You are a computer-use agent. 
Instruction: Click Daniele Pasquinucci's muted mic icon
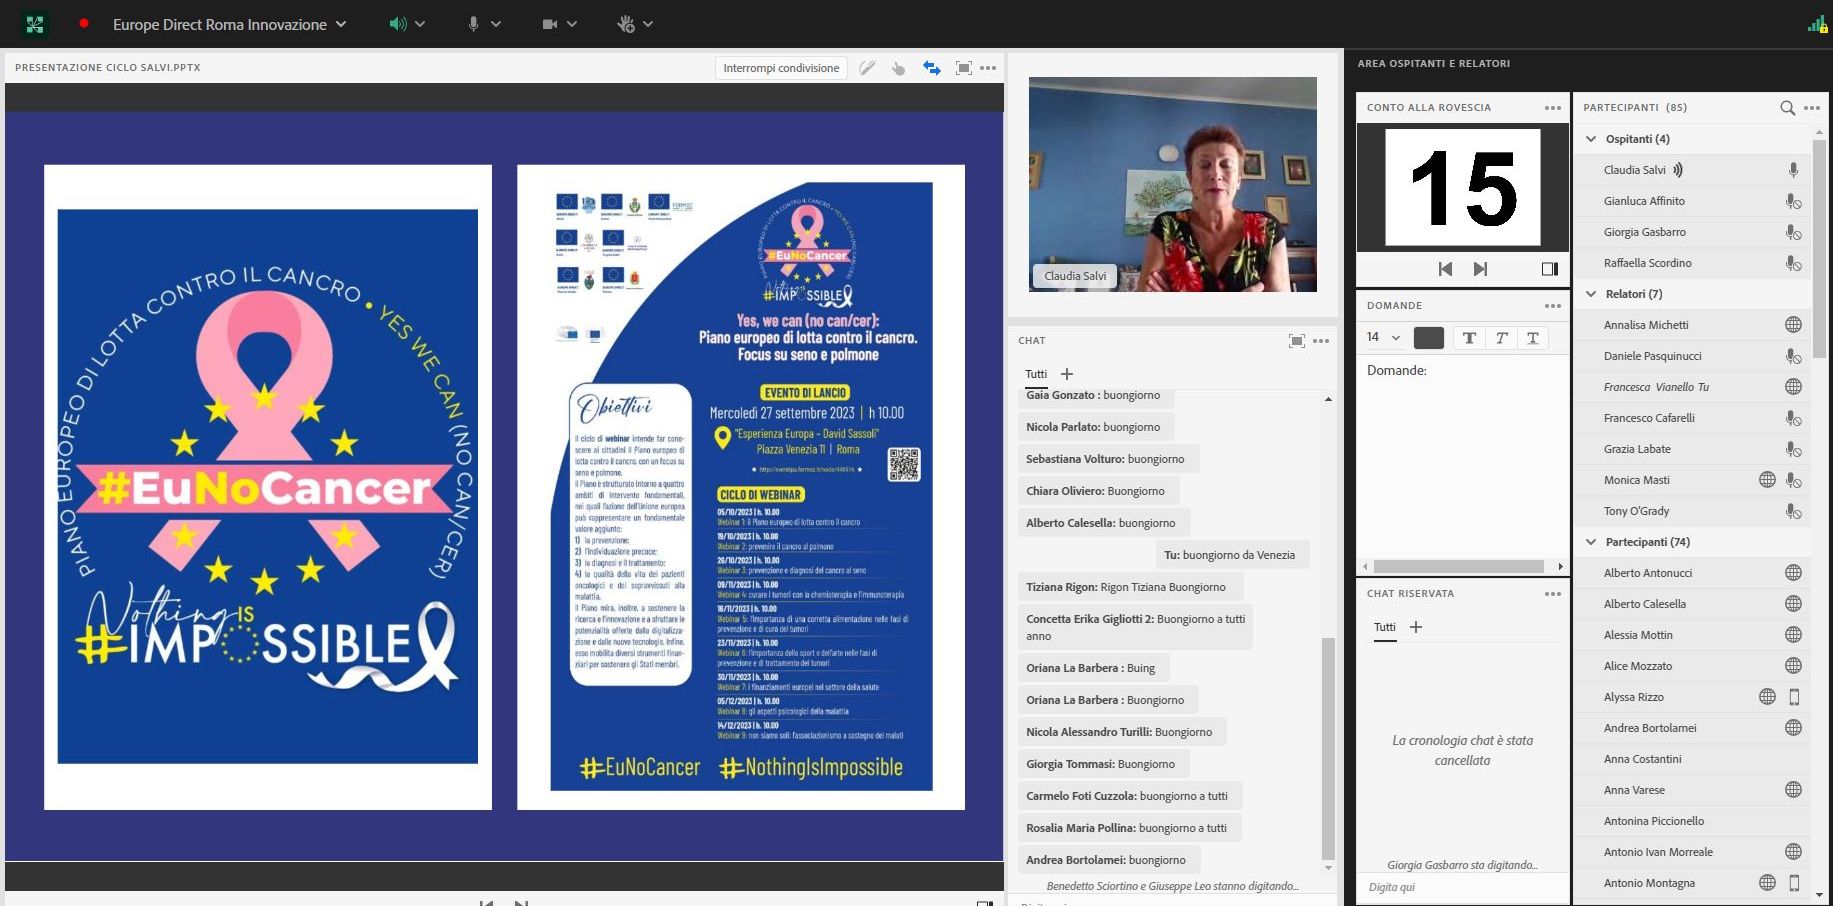(x=1794, y=356)
